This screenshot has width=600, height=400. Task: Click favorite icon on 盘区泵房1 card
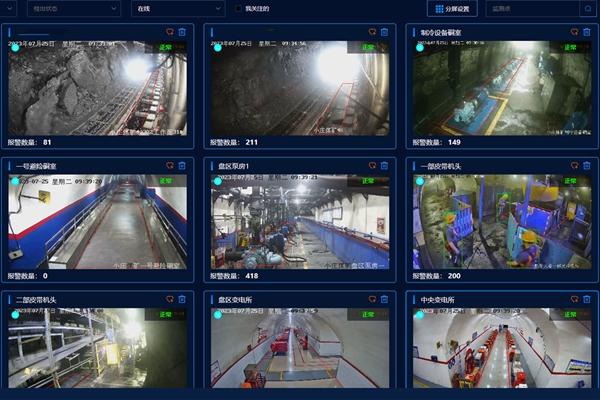(x=372, y=165)
